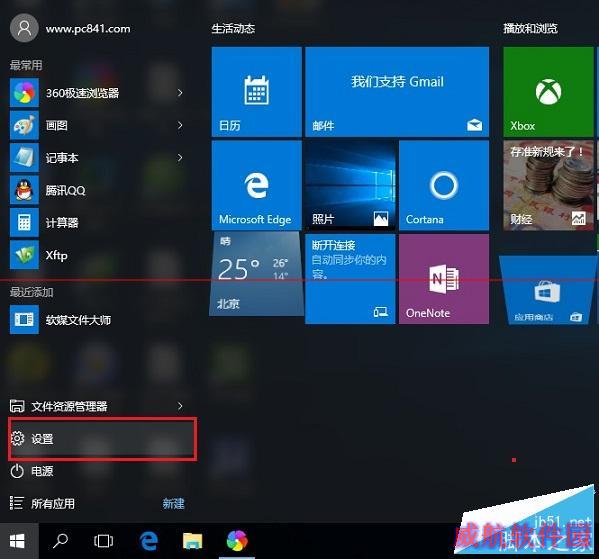Open the 画图 paint app icon

click(x=24, y=125)
